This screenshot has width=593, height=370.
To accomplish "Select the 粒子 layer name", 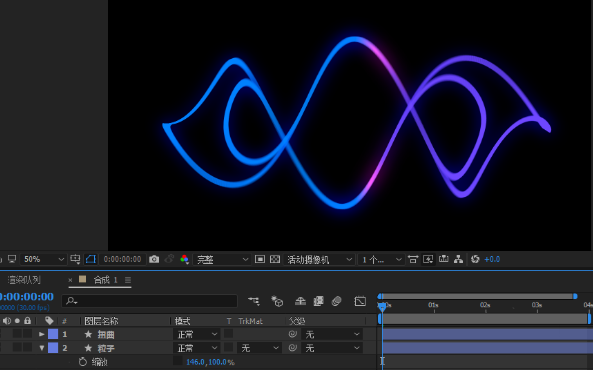I will pos(106,348).
